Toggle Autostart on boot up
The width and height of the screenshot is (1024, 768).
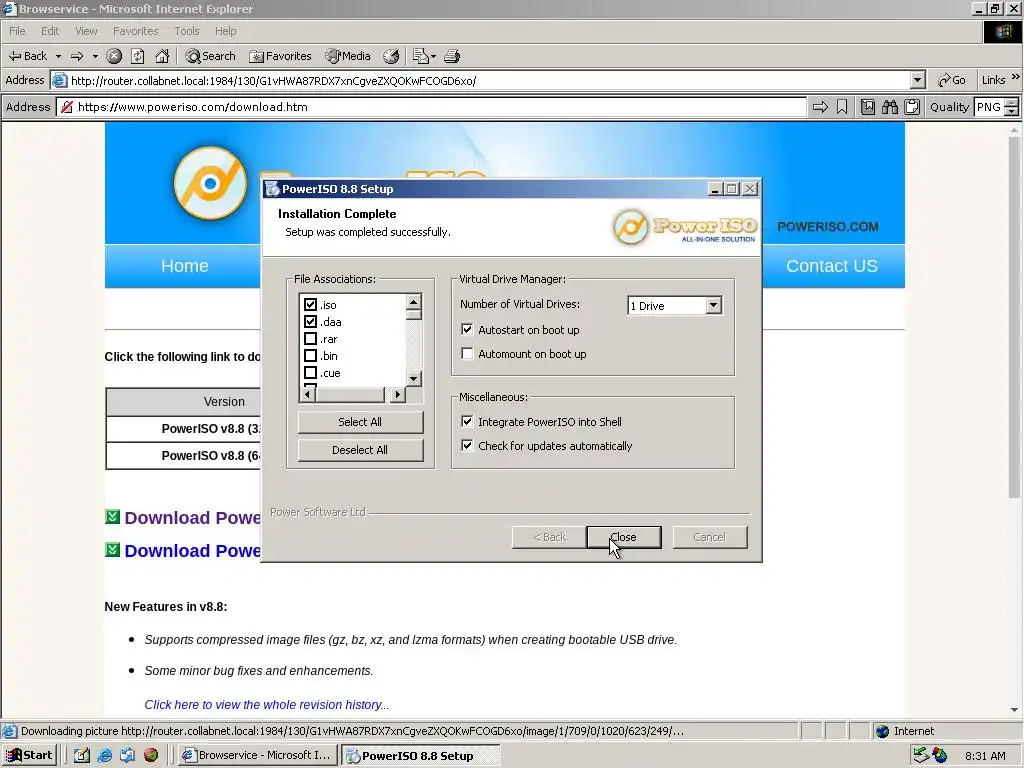click(x=467, y=330)
